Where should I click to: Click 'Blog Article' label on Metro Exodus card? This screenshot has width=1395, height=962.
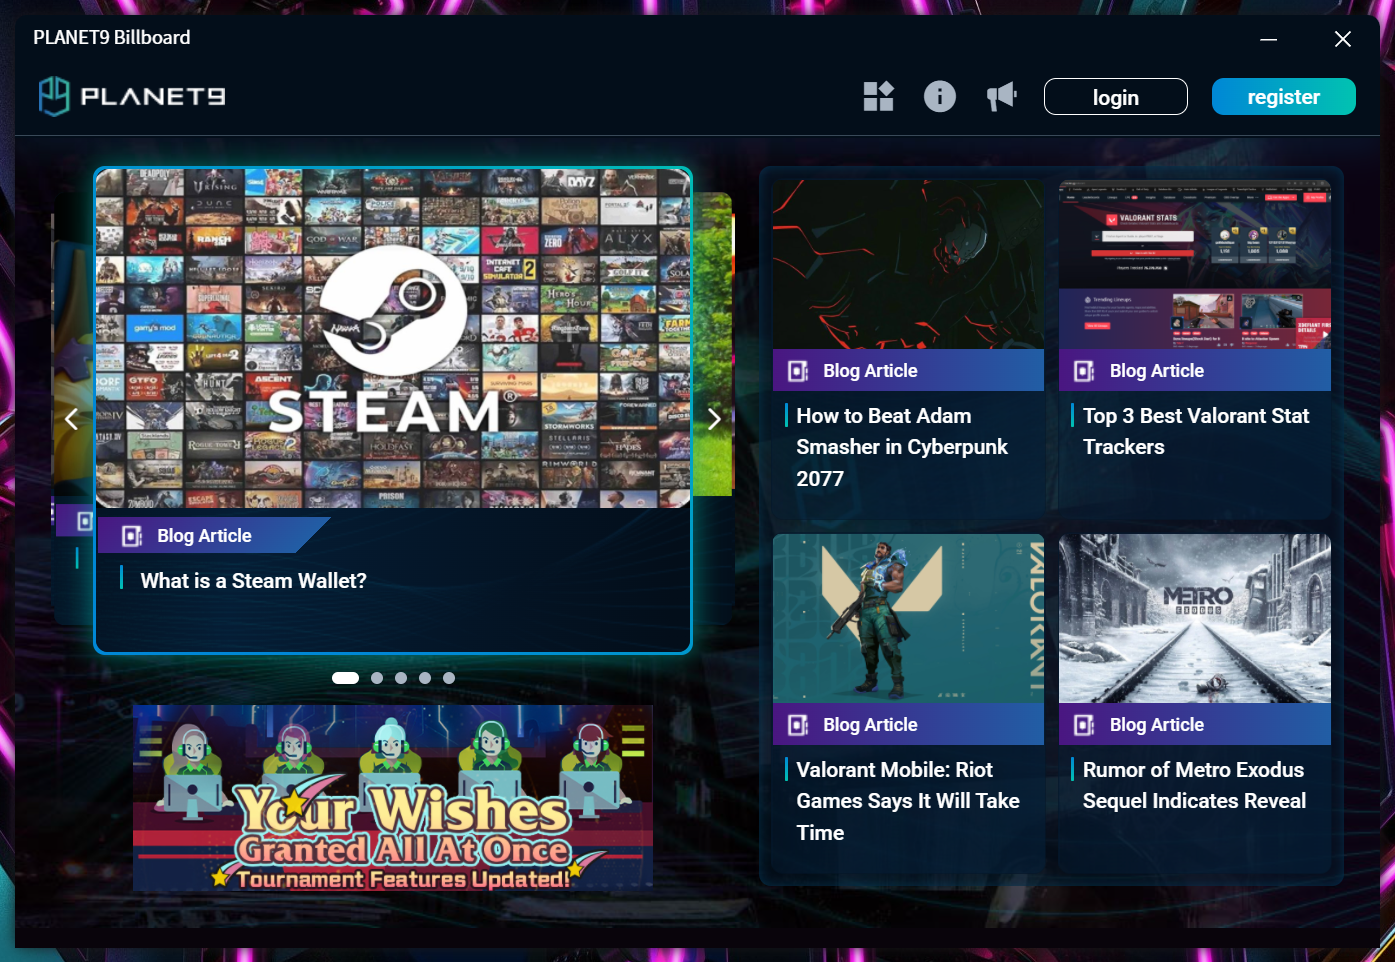[1157, 725]
